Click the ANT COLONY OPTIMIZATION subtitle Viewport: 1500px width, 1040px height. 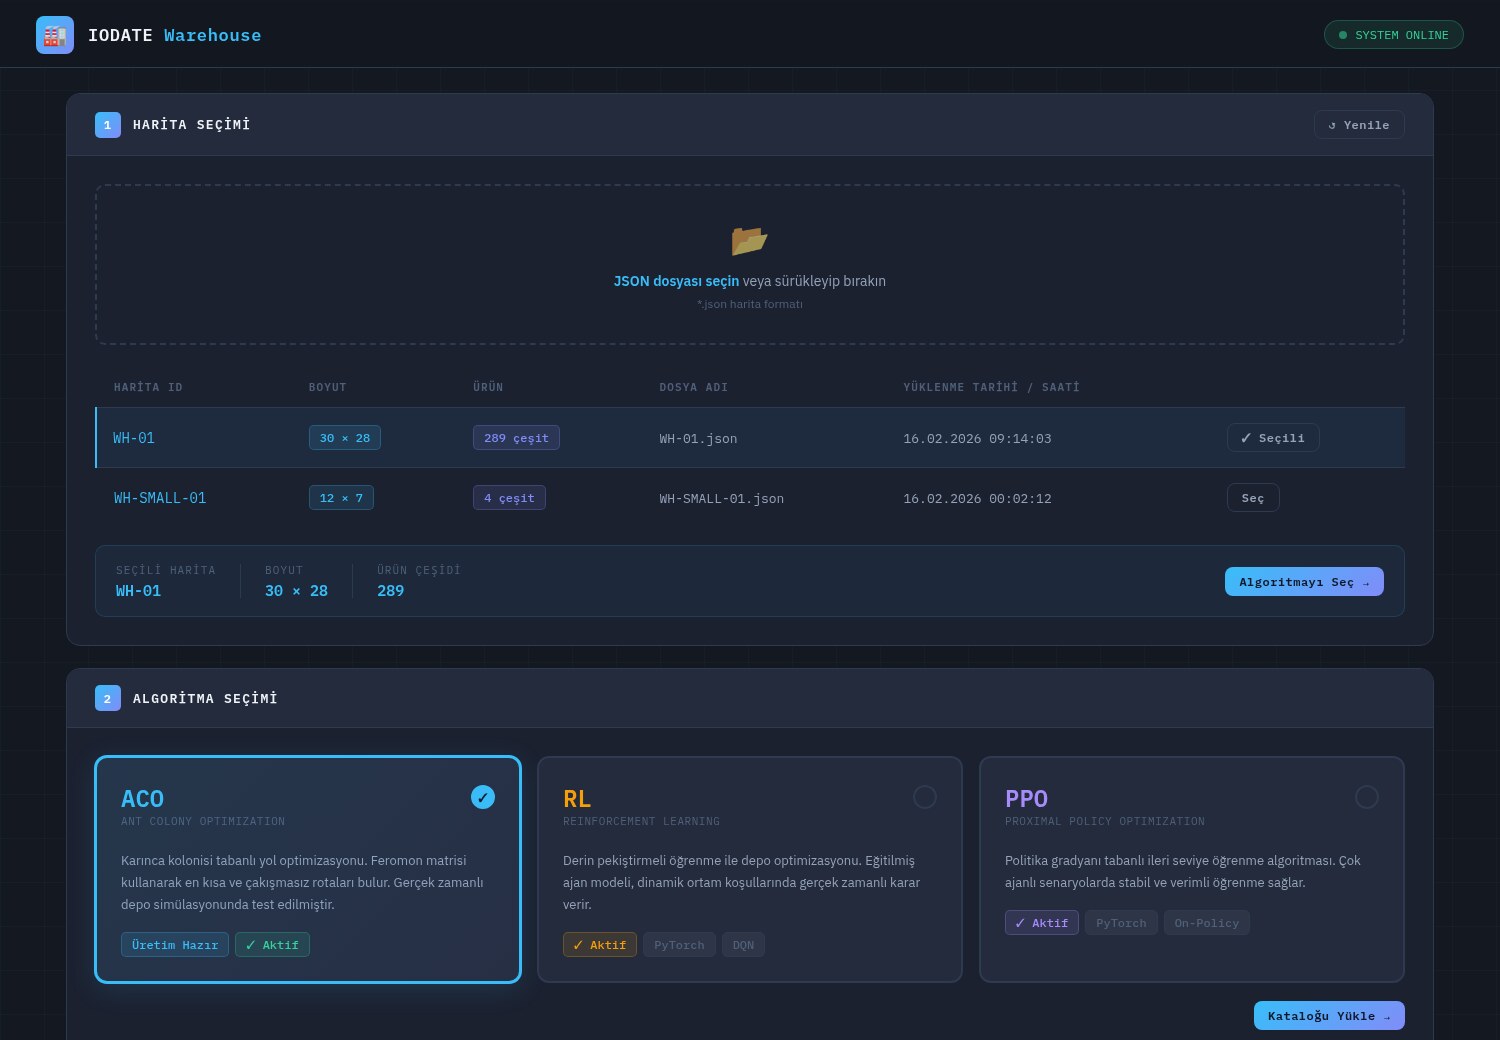click(x=203, y=821)
